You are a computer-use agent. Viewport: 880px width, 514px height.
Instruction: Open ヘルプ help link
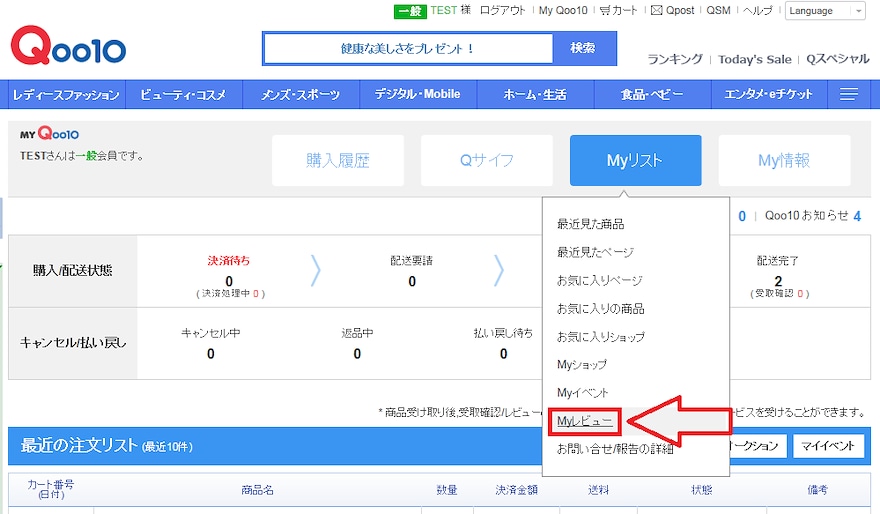pyautogui.click(x=758, y=10)
